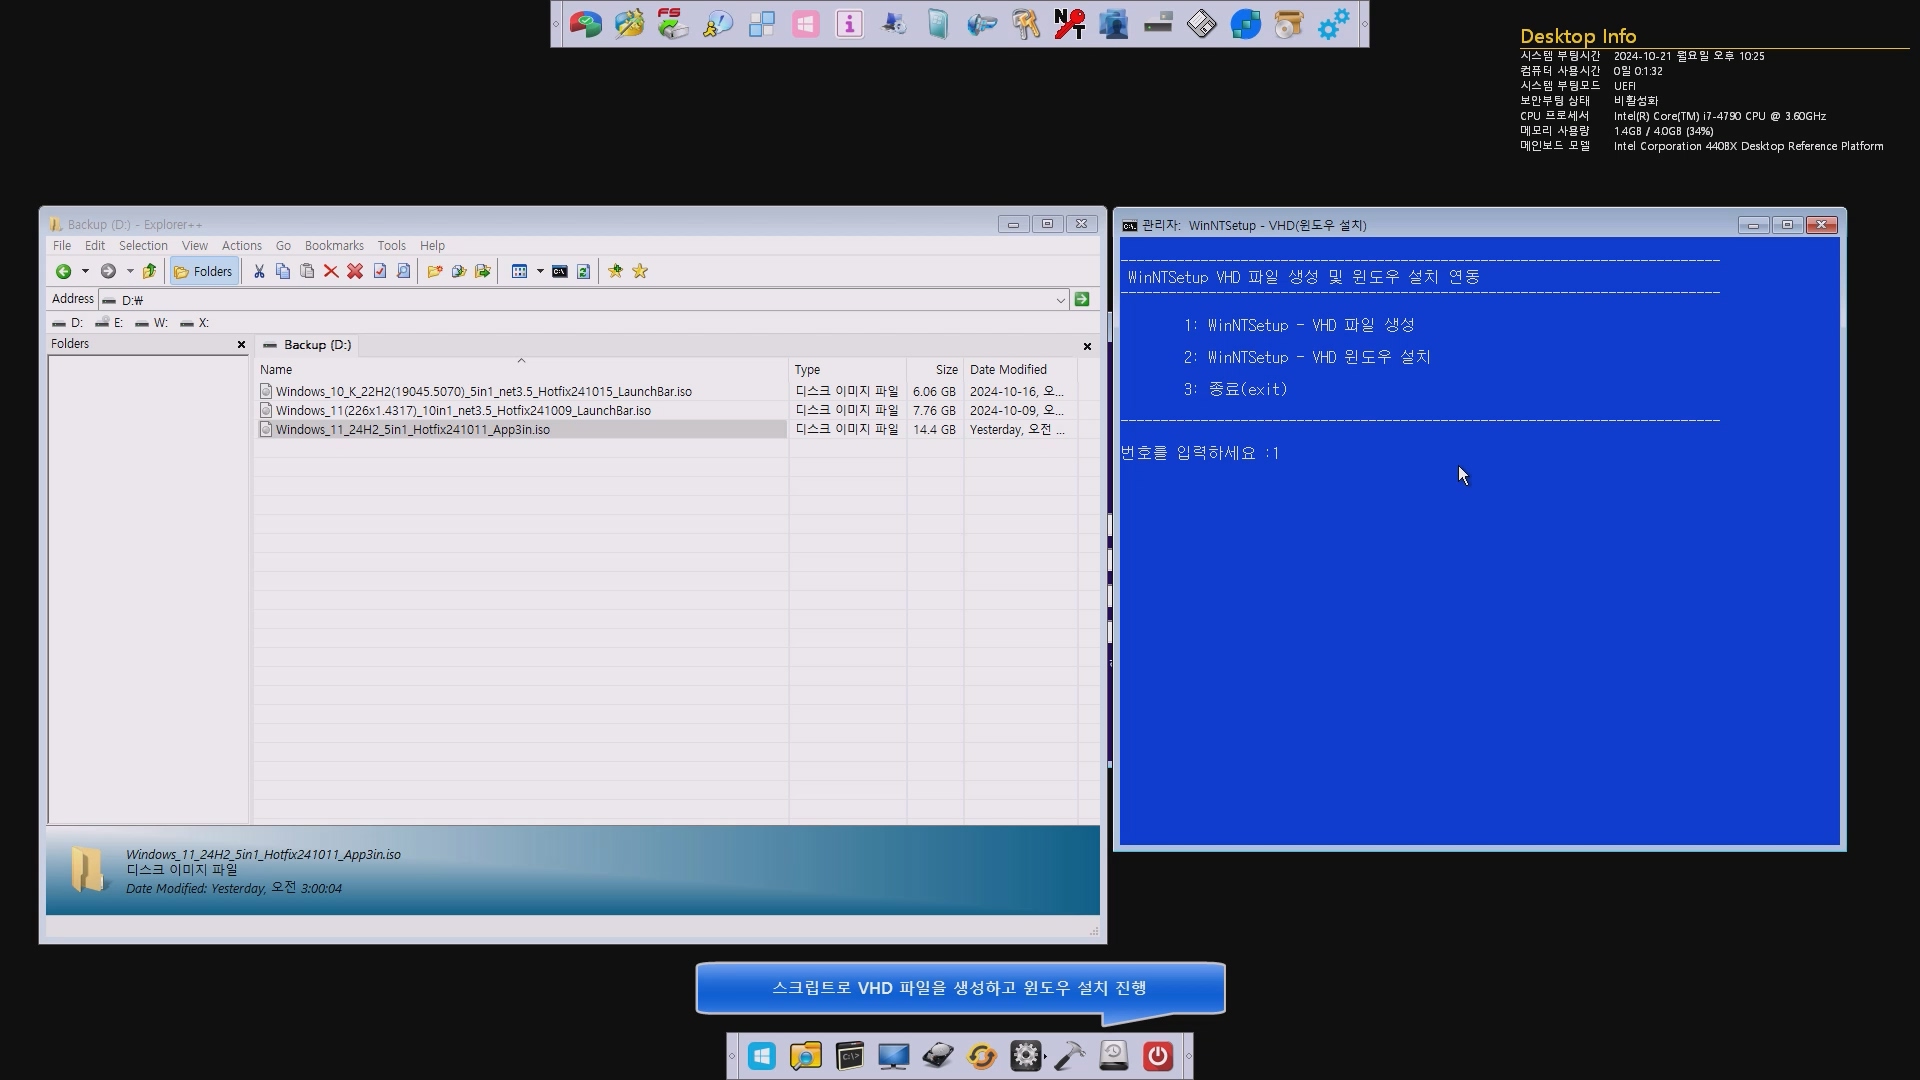Click the Views grid icon
Image resolution: width=1920 pixels, height=1080 pixels.
[x=519, y=271]
